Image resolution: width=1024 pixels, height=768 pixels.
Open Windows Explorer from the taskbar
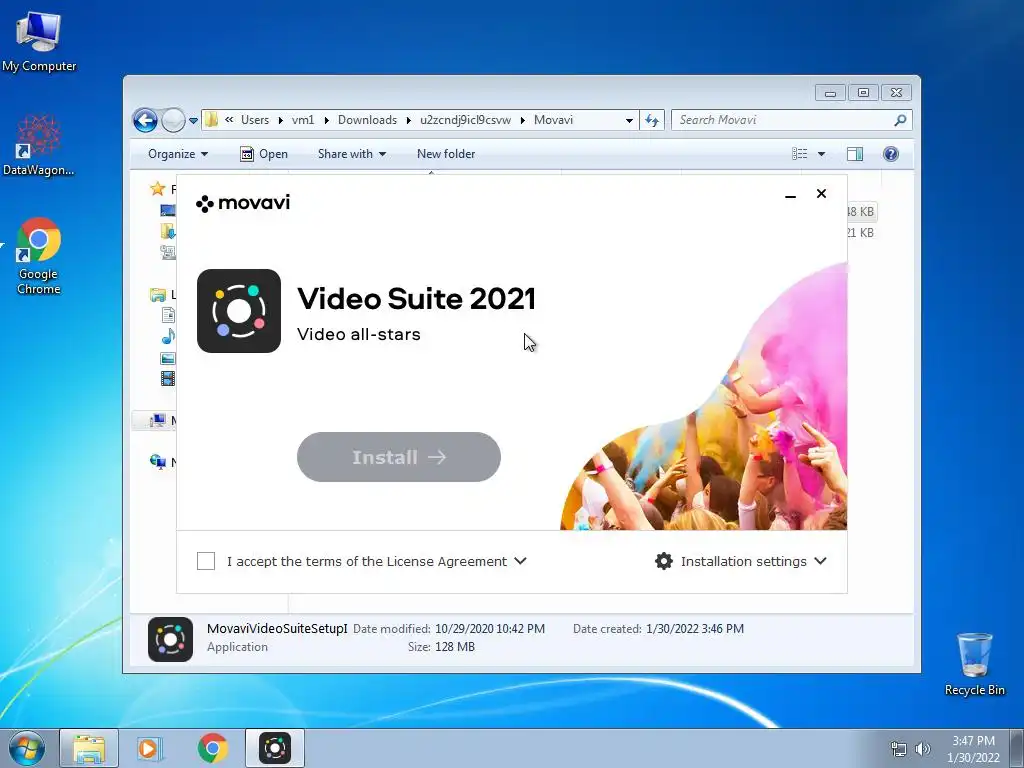(x=89, y=748)
